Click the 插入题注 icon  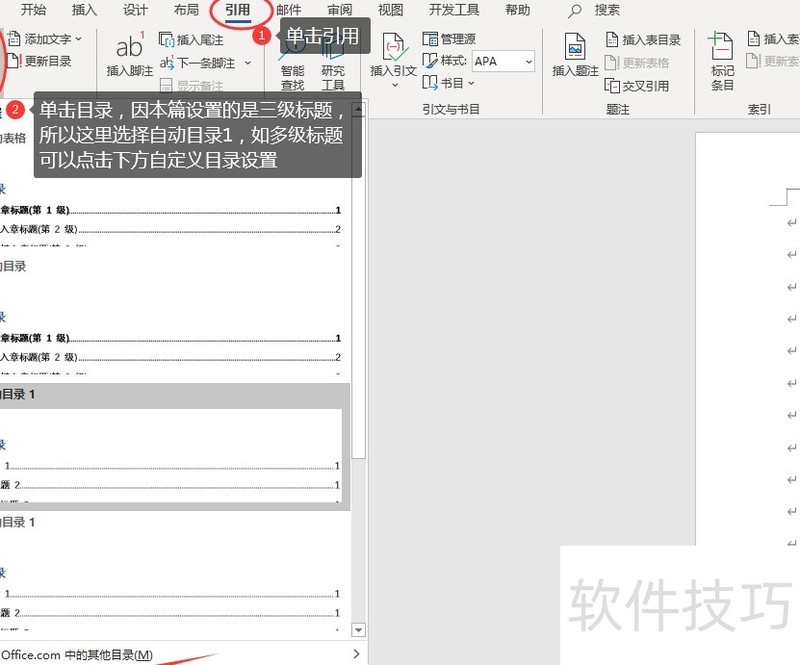pyautogui.click(x=575, y=46)
